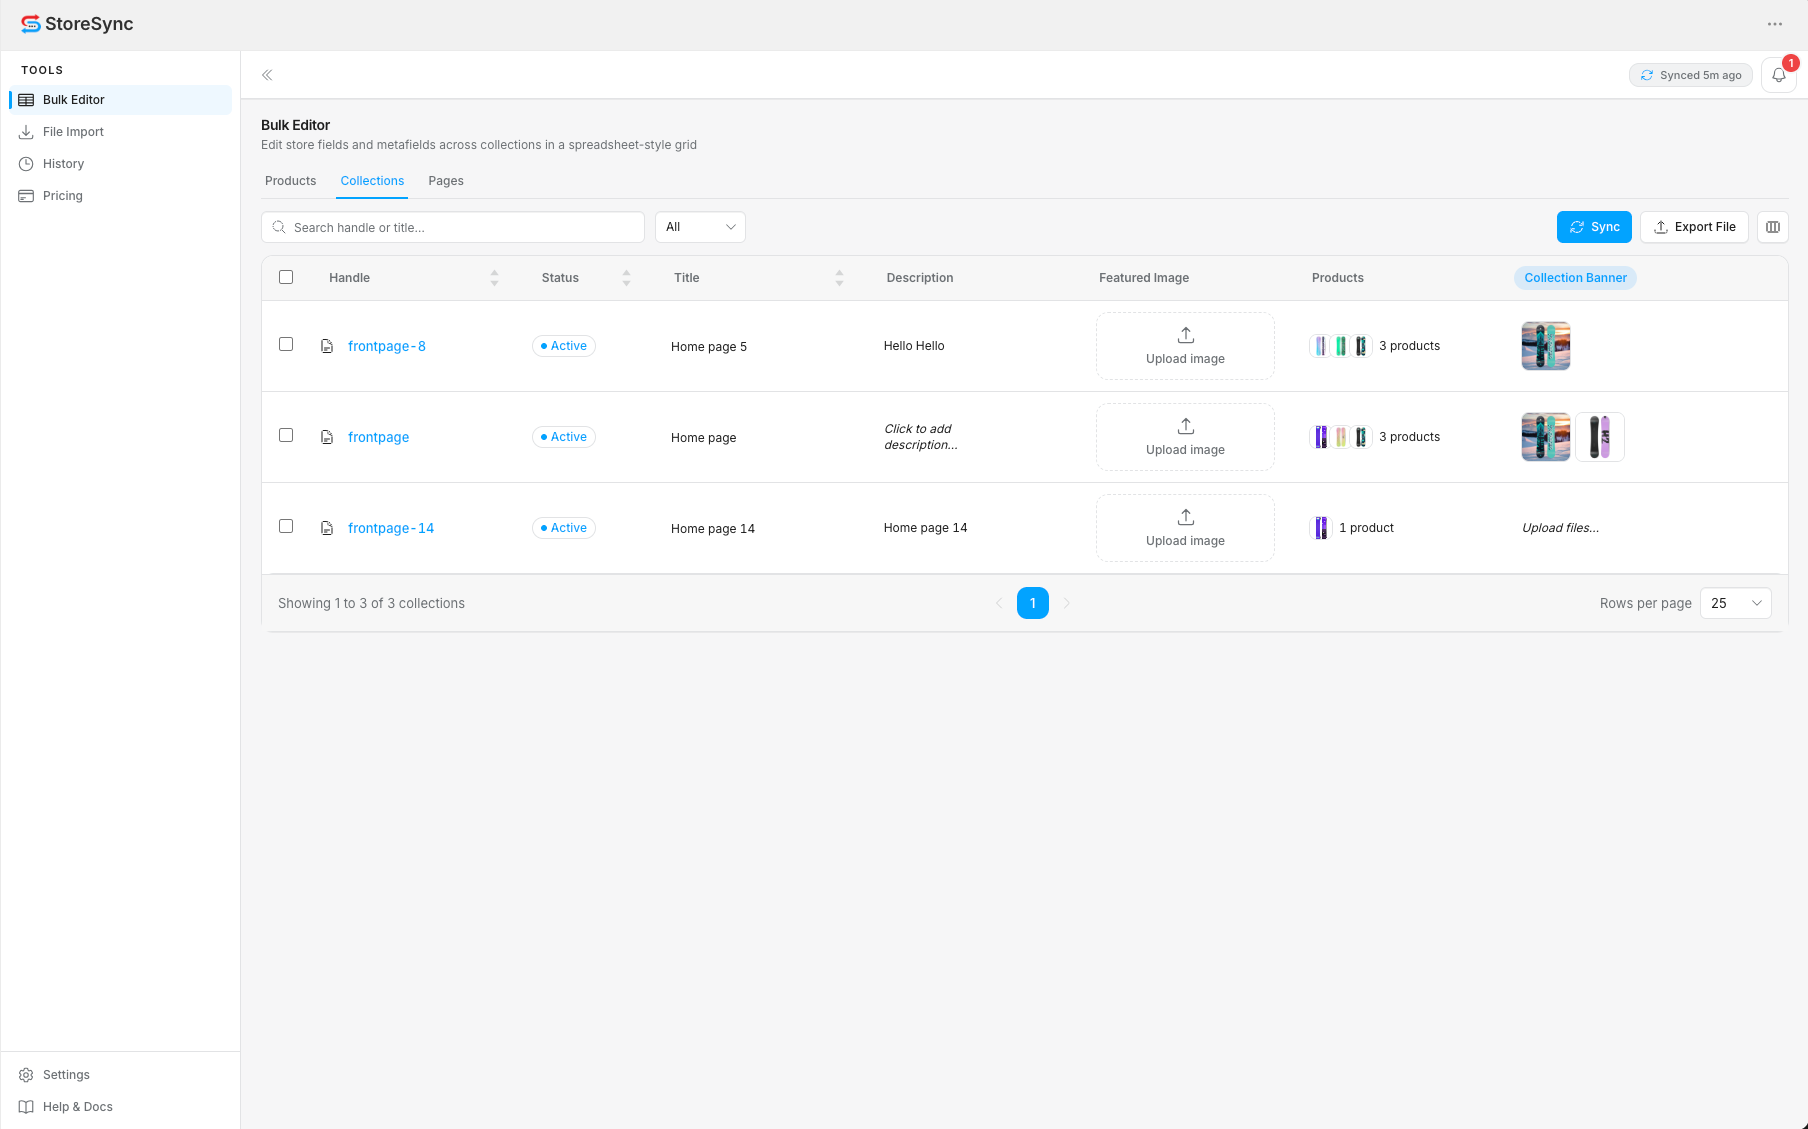The width and height of the screenshot is (1808, 1129).
Task: Click the Settings gear icon
Action: [26, 1075]
